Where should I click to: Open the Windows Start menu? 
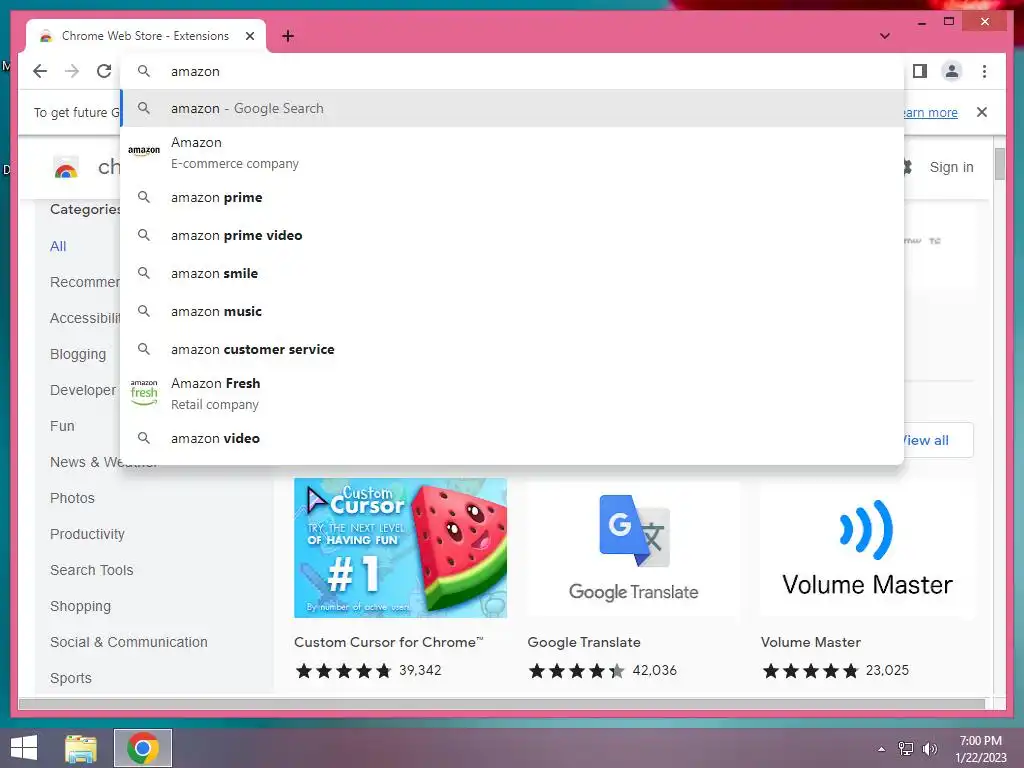click(24, 748)
